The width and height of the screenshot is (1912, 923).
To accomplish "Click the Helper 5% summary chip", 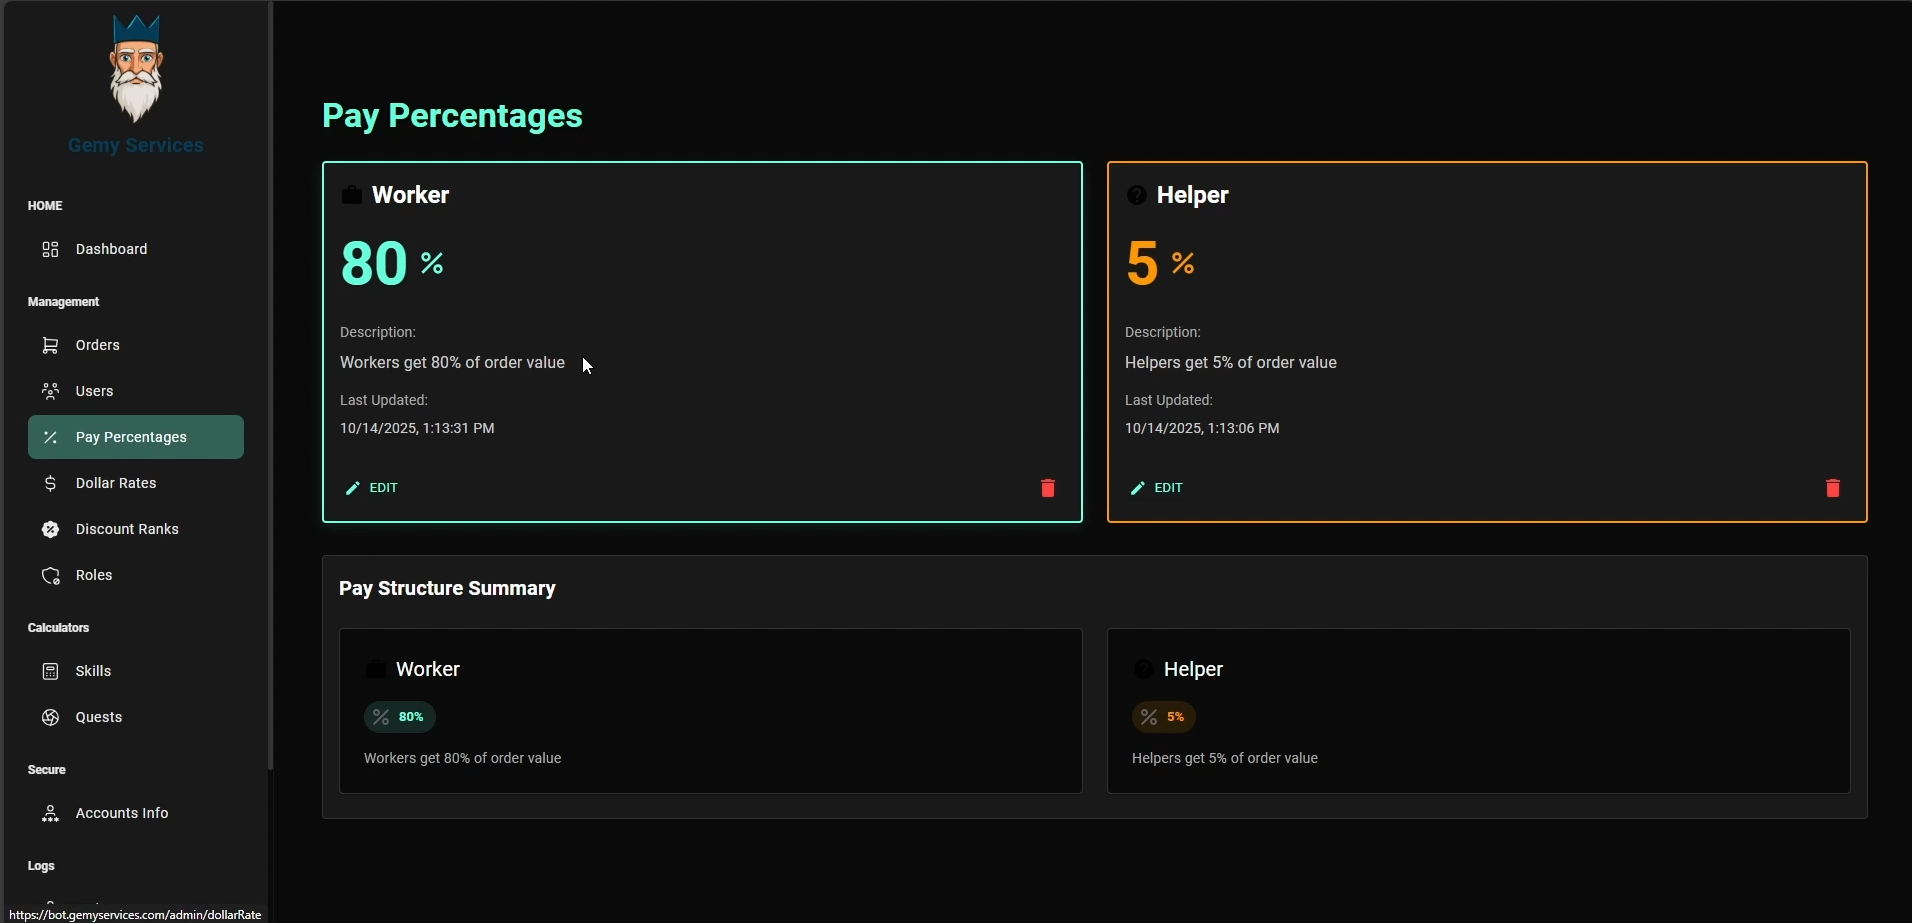I will (1164, 717).
